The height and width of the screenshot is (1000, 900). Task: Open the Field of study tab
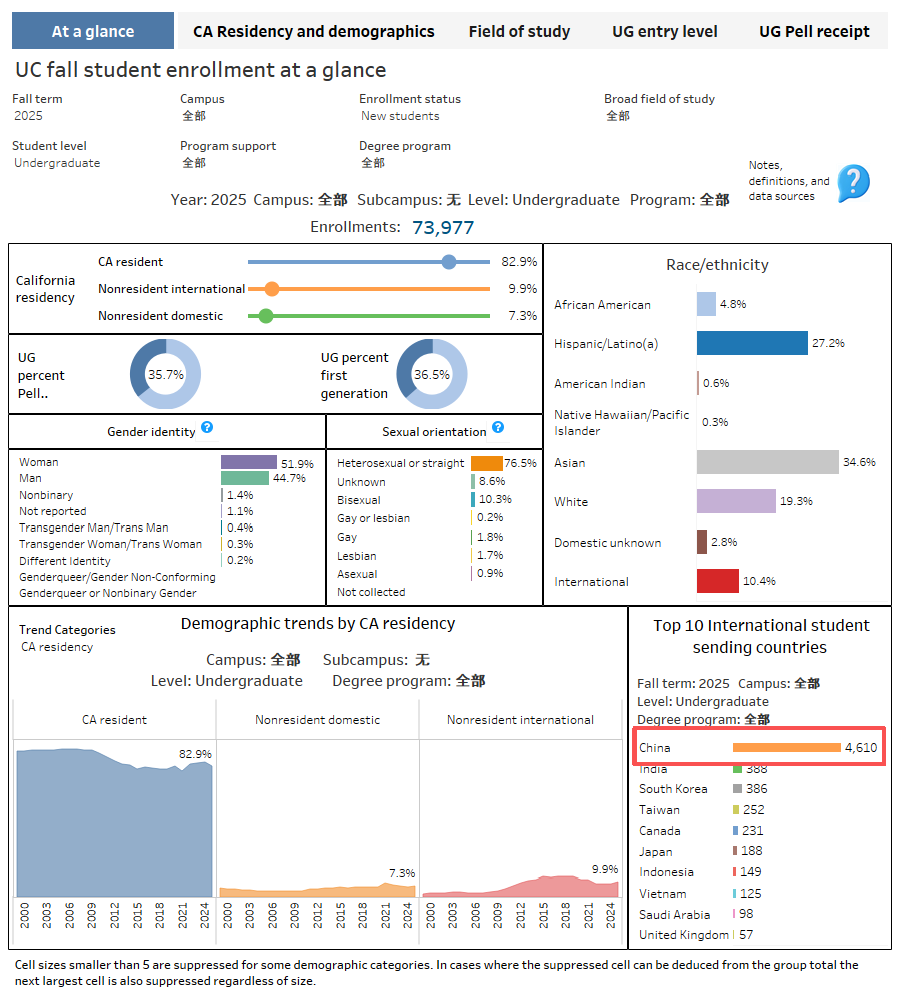pyautogui.click(x=519, y=31)
